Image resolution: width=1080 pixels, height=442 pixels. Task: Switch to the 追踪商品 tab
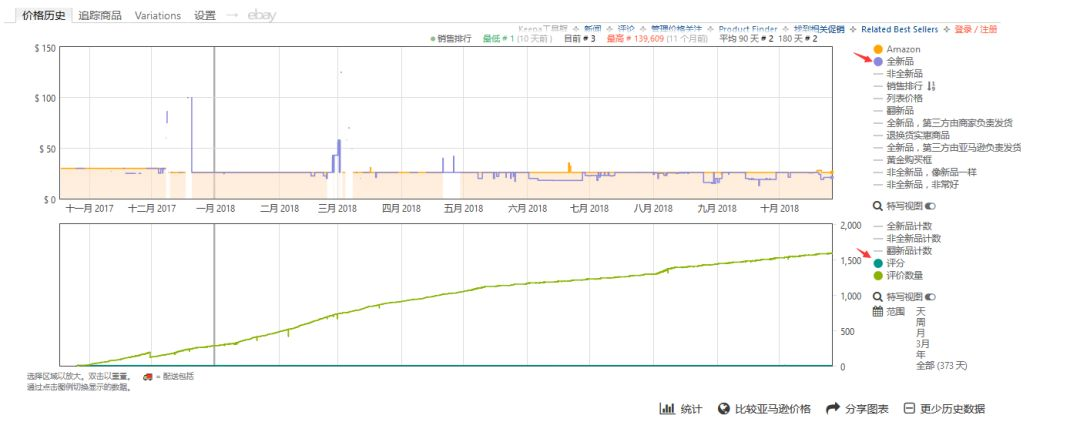tap(100, 16)
